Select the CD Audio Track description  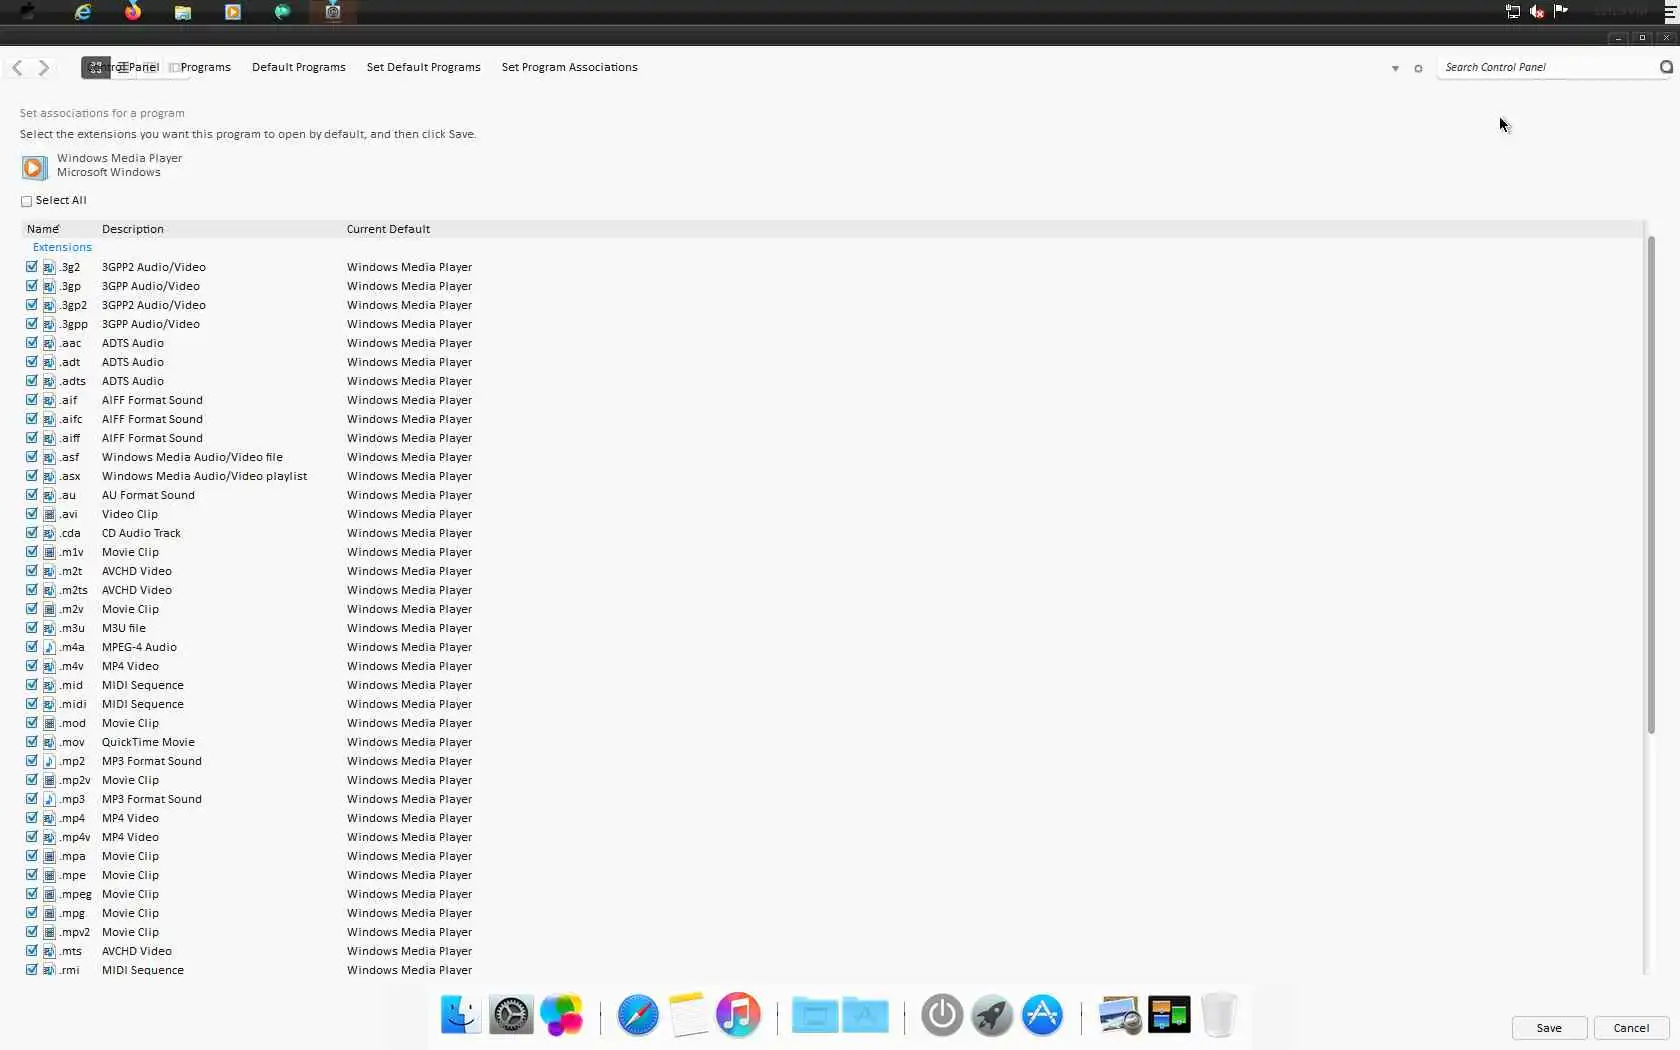141,533
